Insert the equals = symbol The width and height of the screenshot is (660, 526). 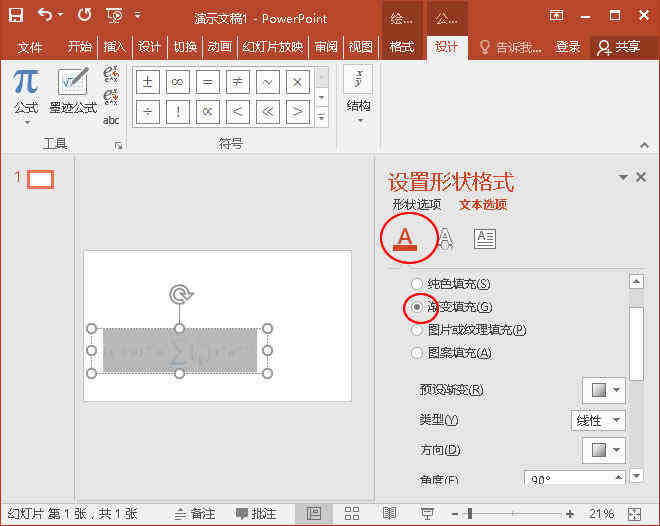coord(208,82)
